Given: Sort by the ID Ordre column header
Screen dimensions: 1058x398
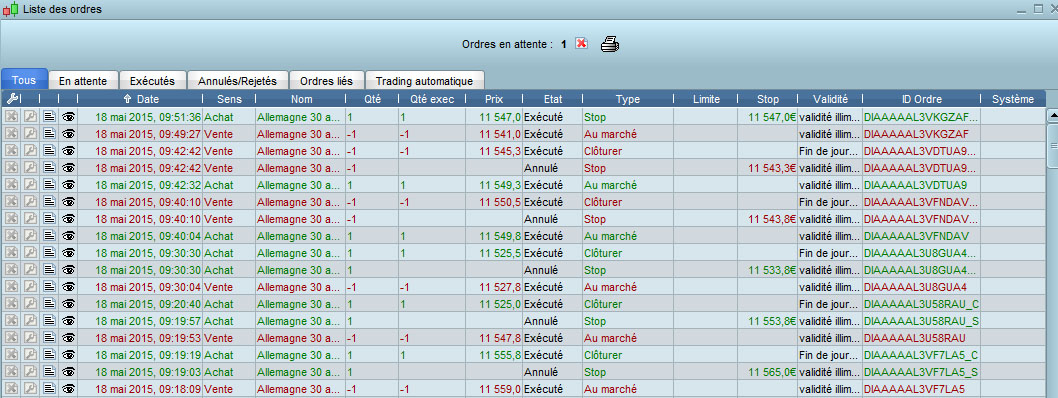Looking at the screenshot, I should pos(922,99).
